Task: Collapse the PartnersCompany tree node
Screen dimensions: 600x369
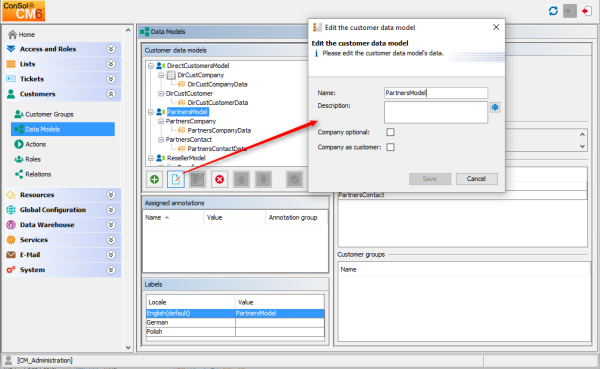Action: coord(161,121)
